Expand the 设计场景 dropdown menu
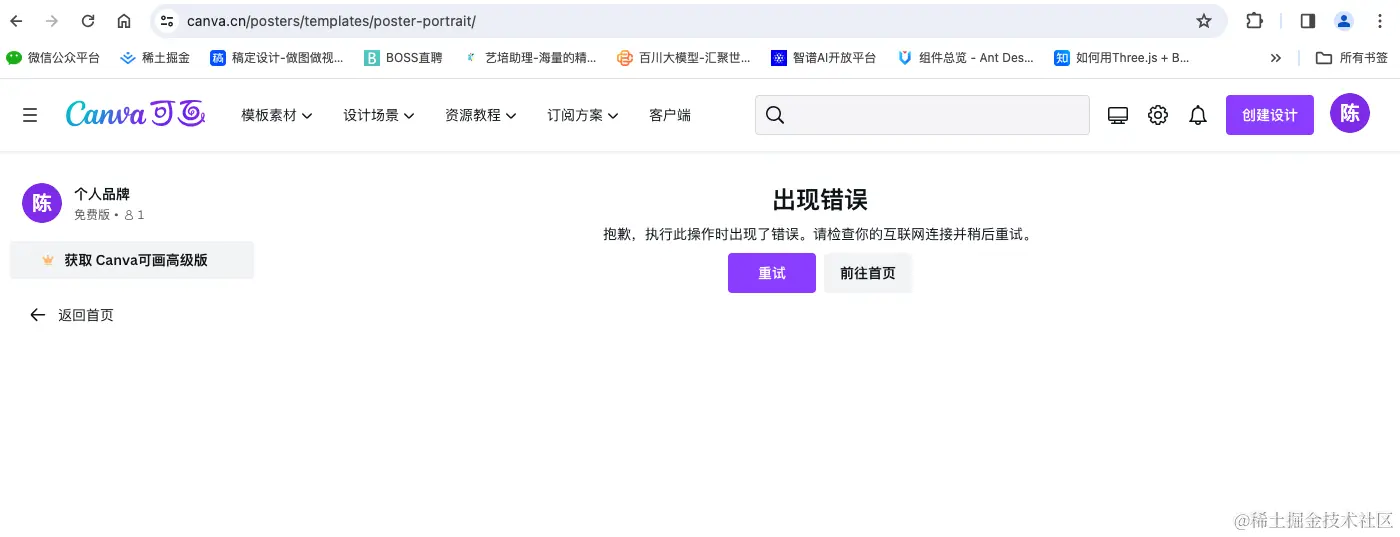The height and width of the screenshot is (537, 1400). click(379, 115)
